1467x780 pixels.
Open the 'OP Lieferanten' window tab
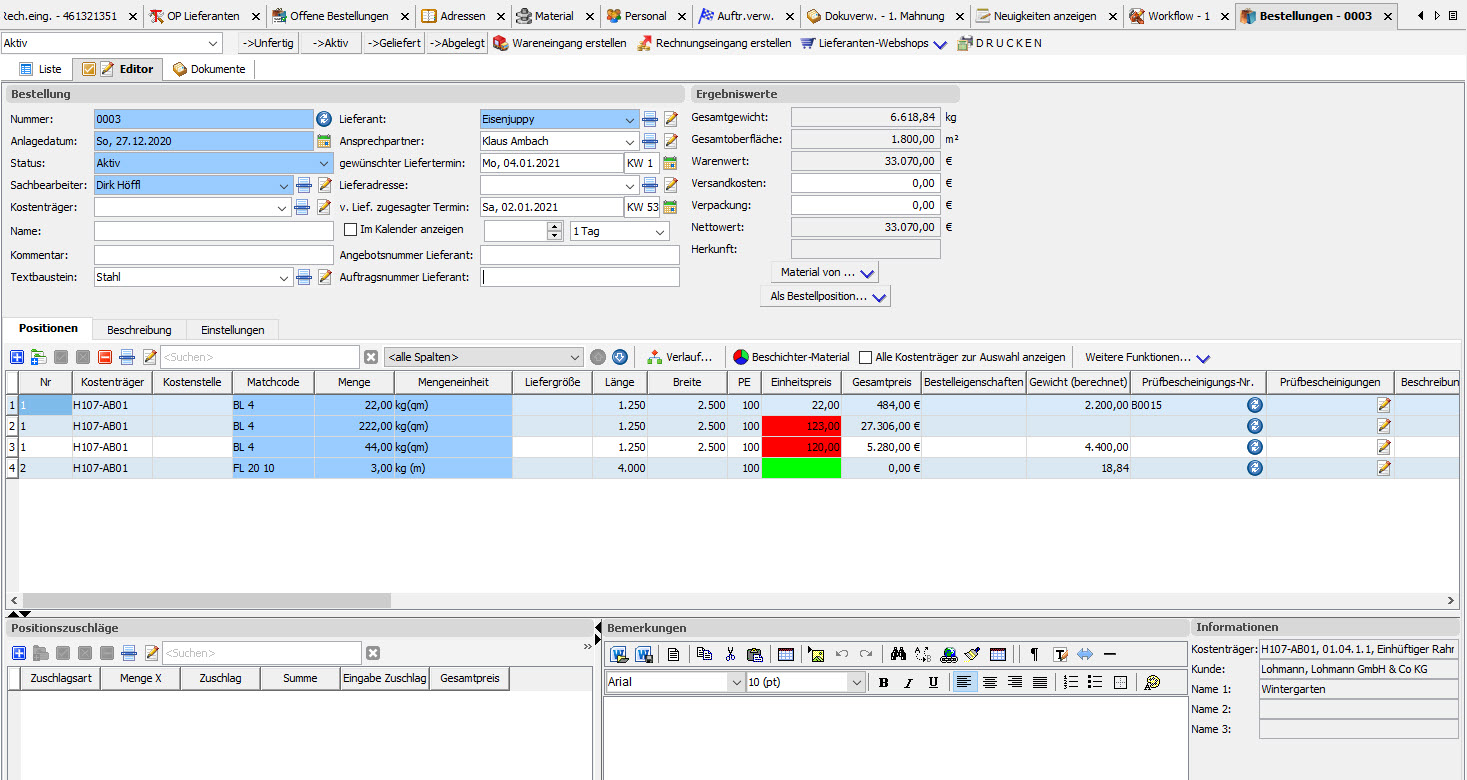(202, 16)
